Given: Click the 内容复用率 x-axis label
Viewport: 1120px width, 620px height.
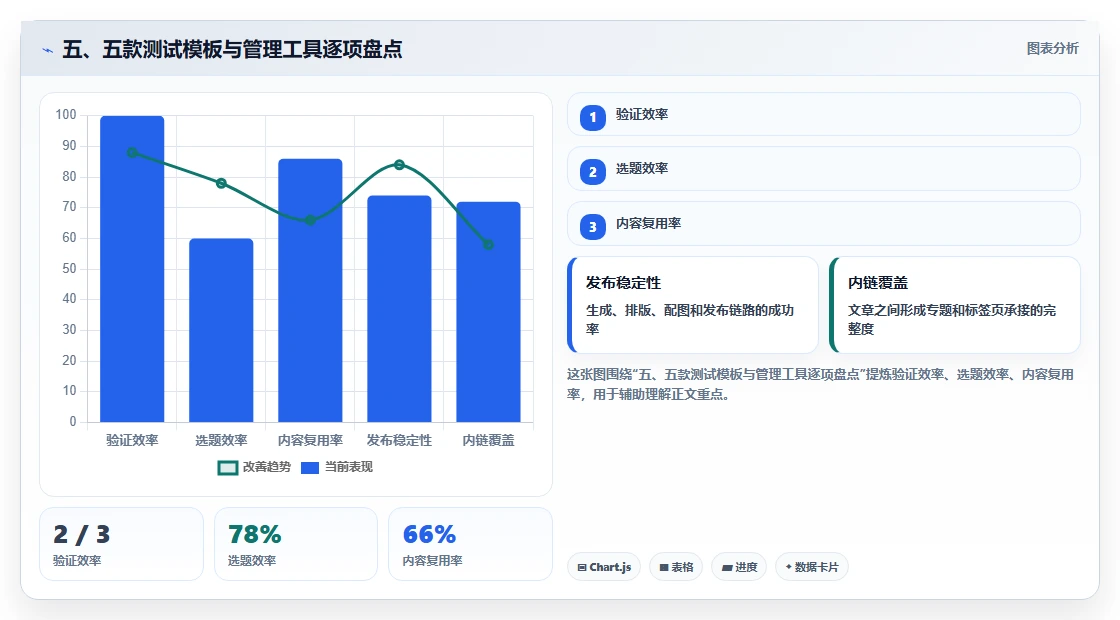Looking at the screenshot, I should [310, 441].
